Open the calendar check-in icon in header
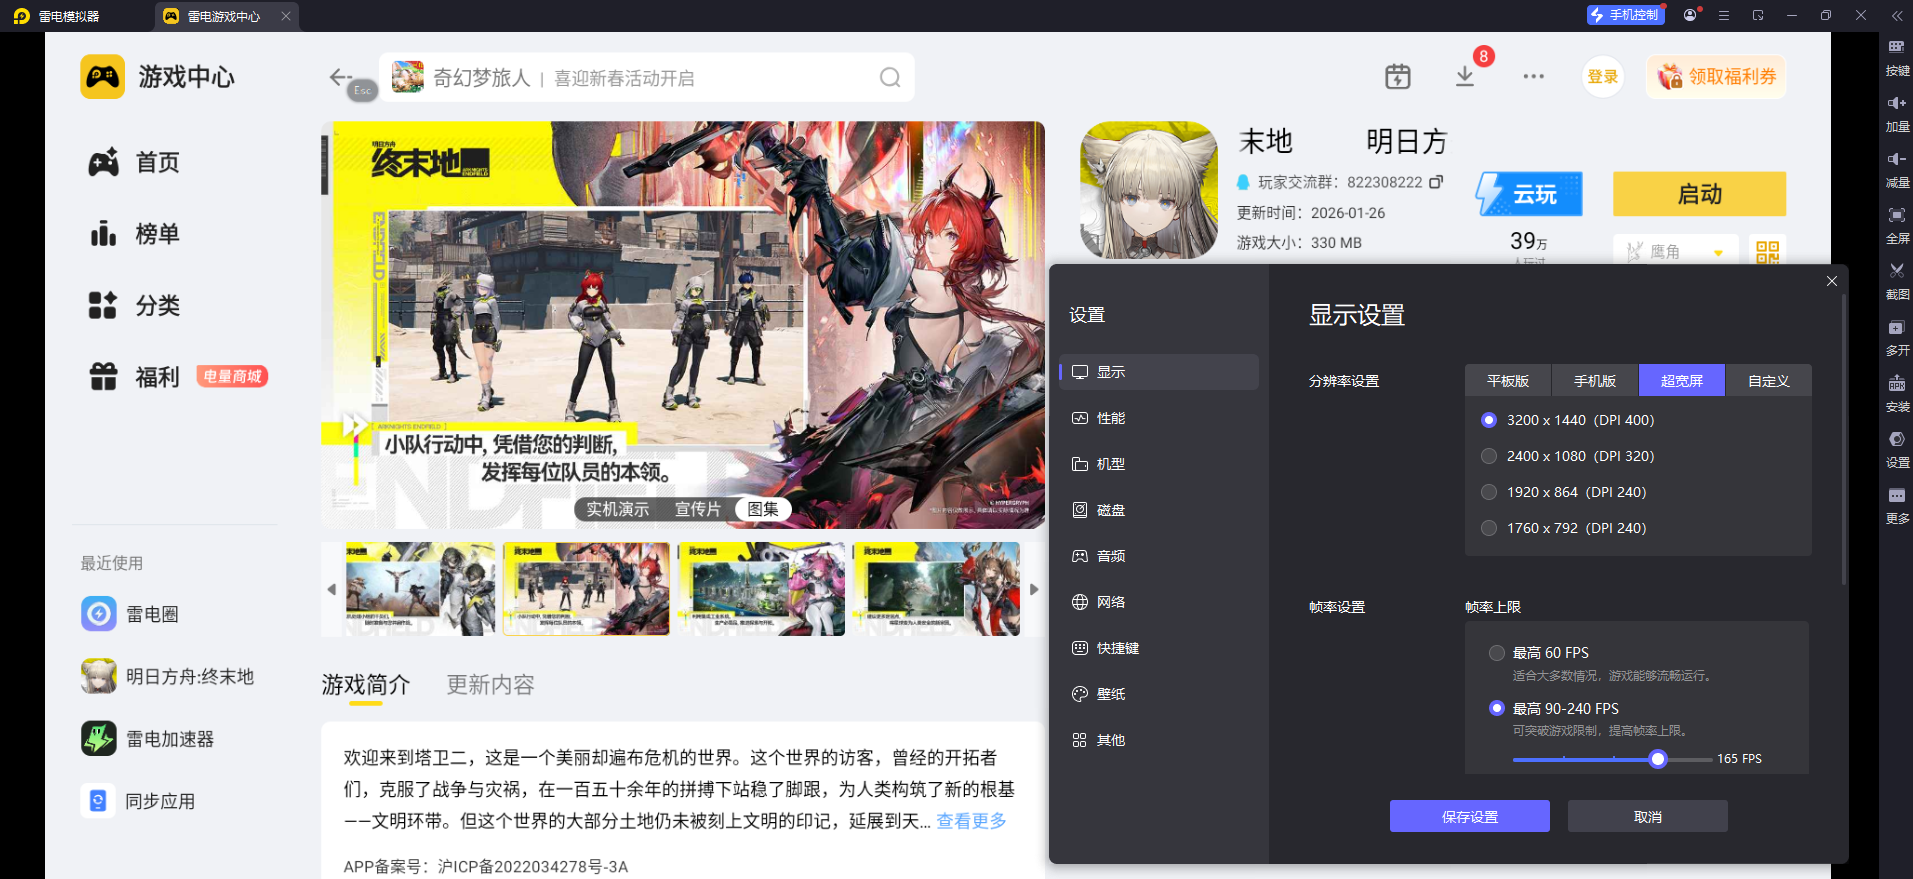This screenshot has width=1913, height=879. [x=1397, y=76]
